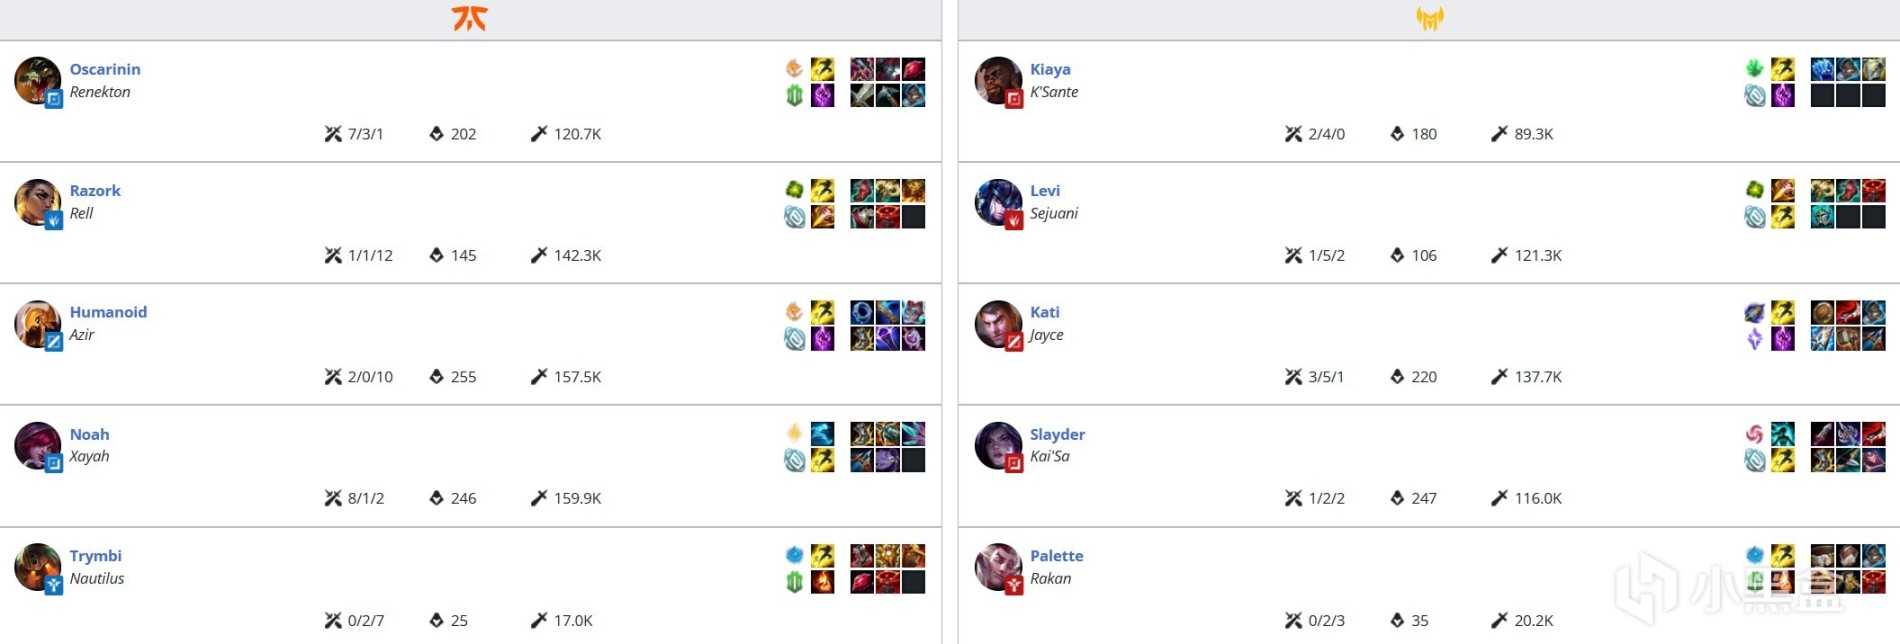This screenshot has width=1900, height=644.
Task: Click Humanoid's creep score minion icon
Action: coord(436,377)
